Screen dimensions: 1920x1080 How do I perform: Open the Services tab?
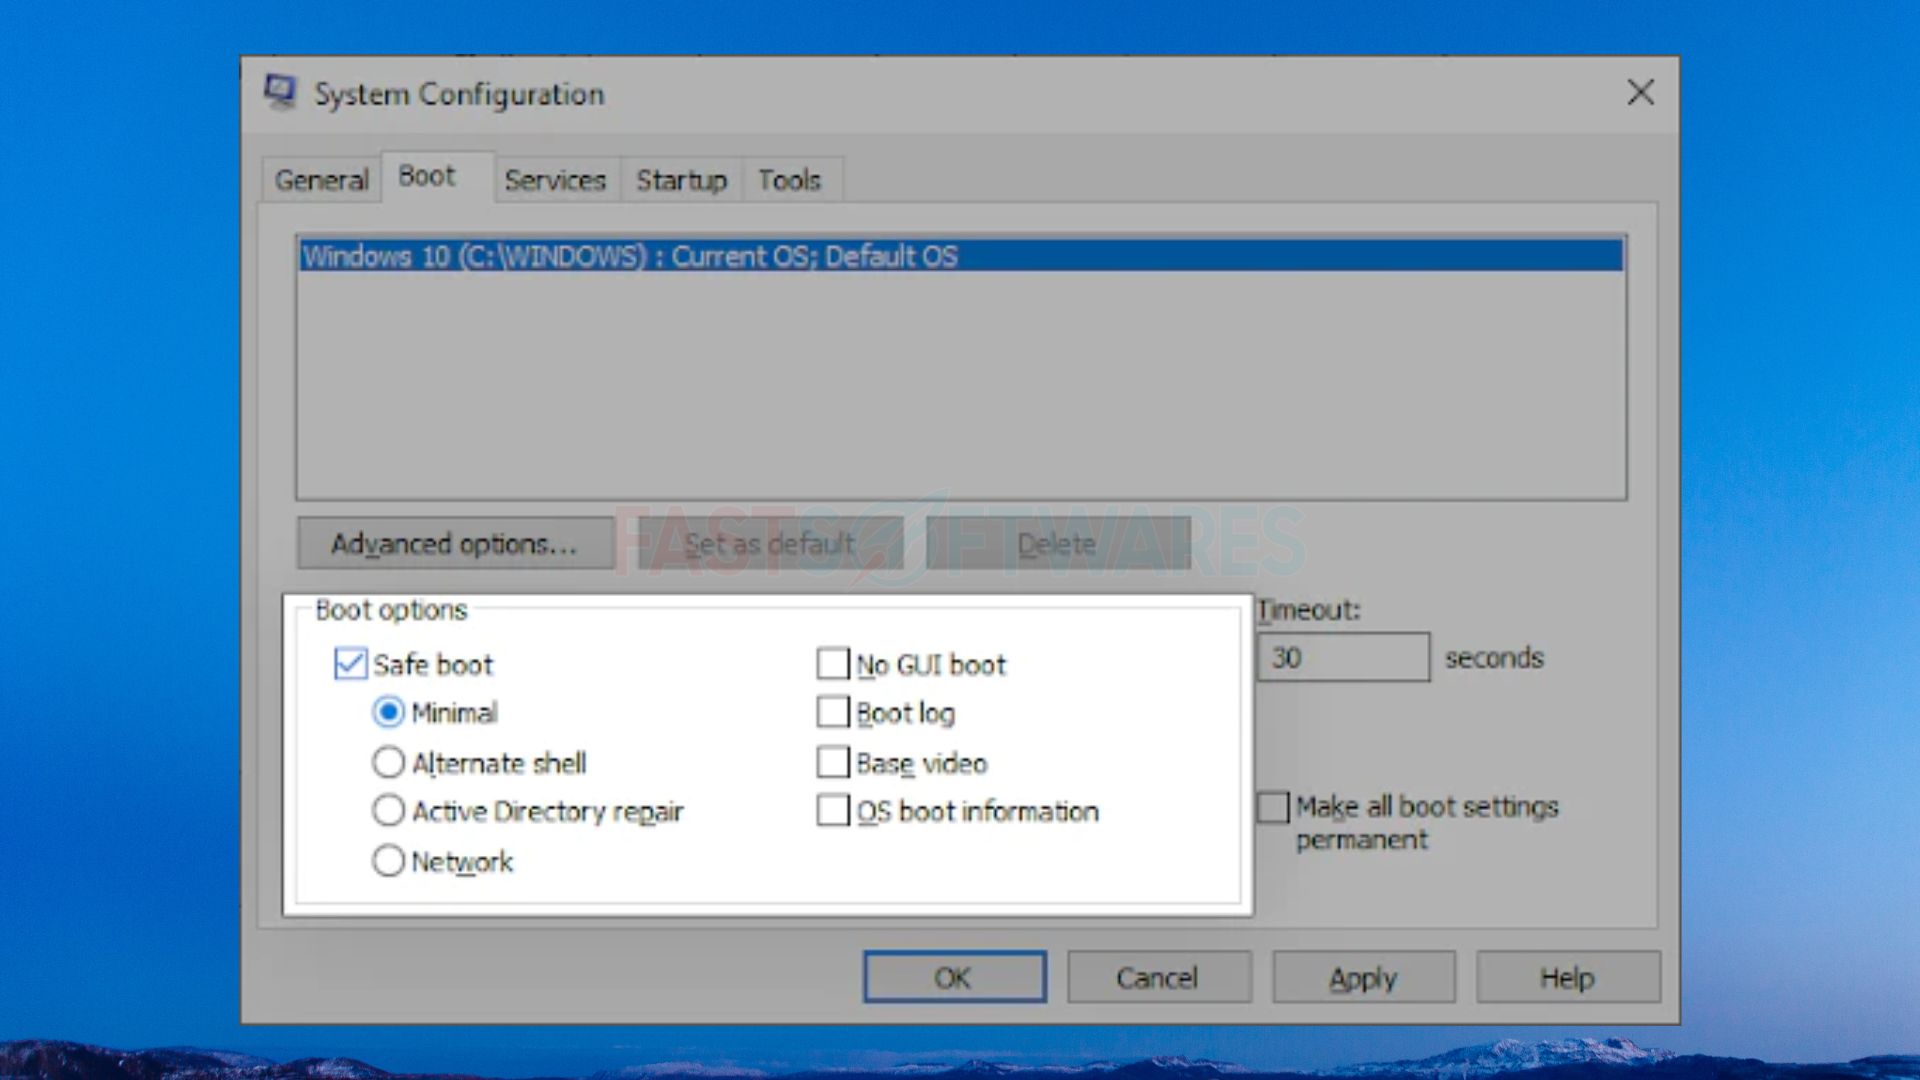click(x=555, y=180)
